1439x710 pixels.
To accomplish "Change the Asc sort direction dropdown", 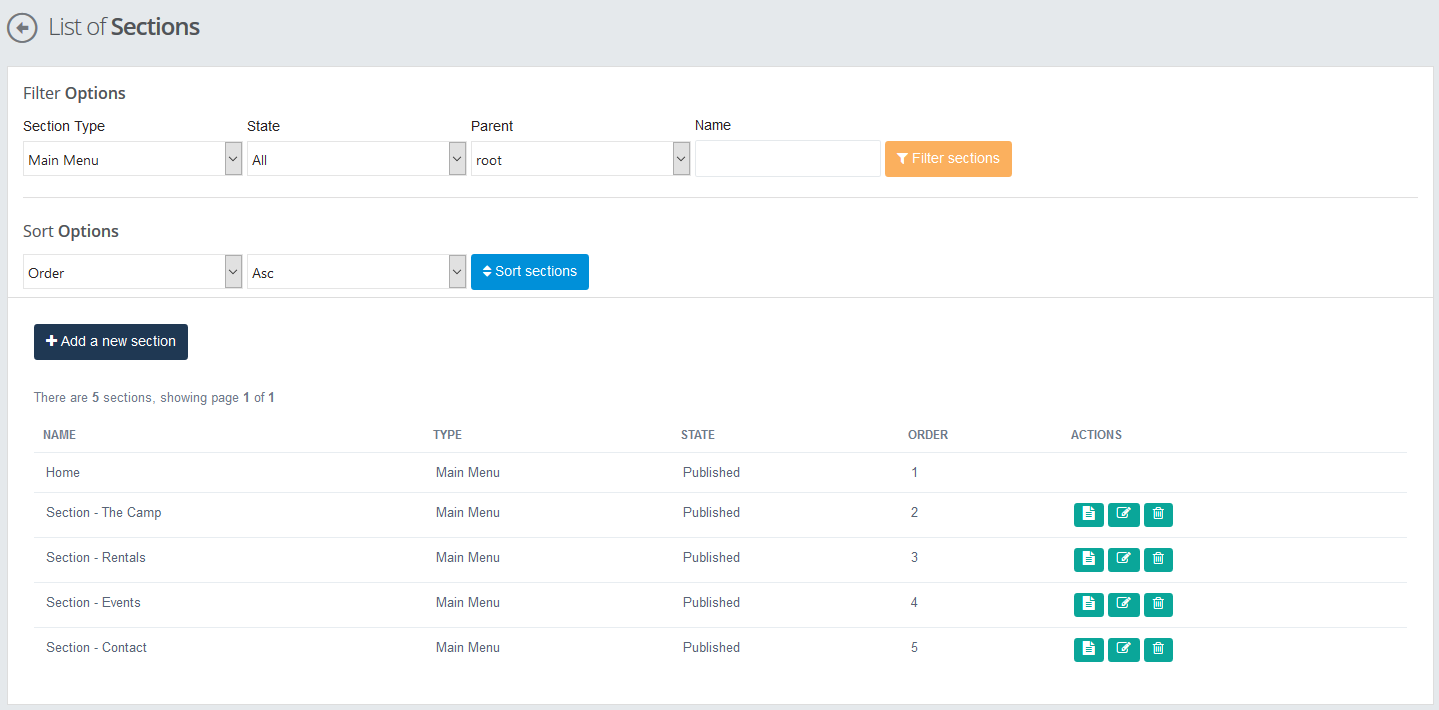I will click(x=356, y=272).
